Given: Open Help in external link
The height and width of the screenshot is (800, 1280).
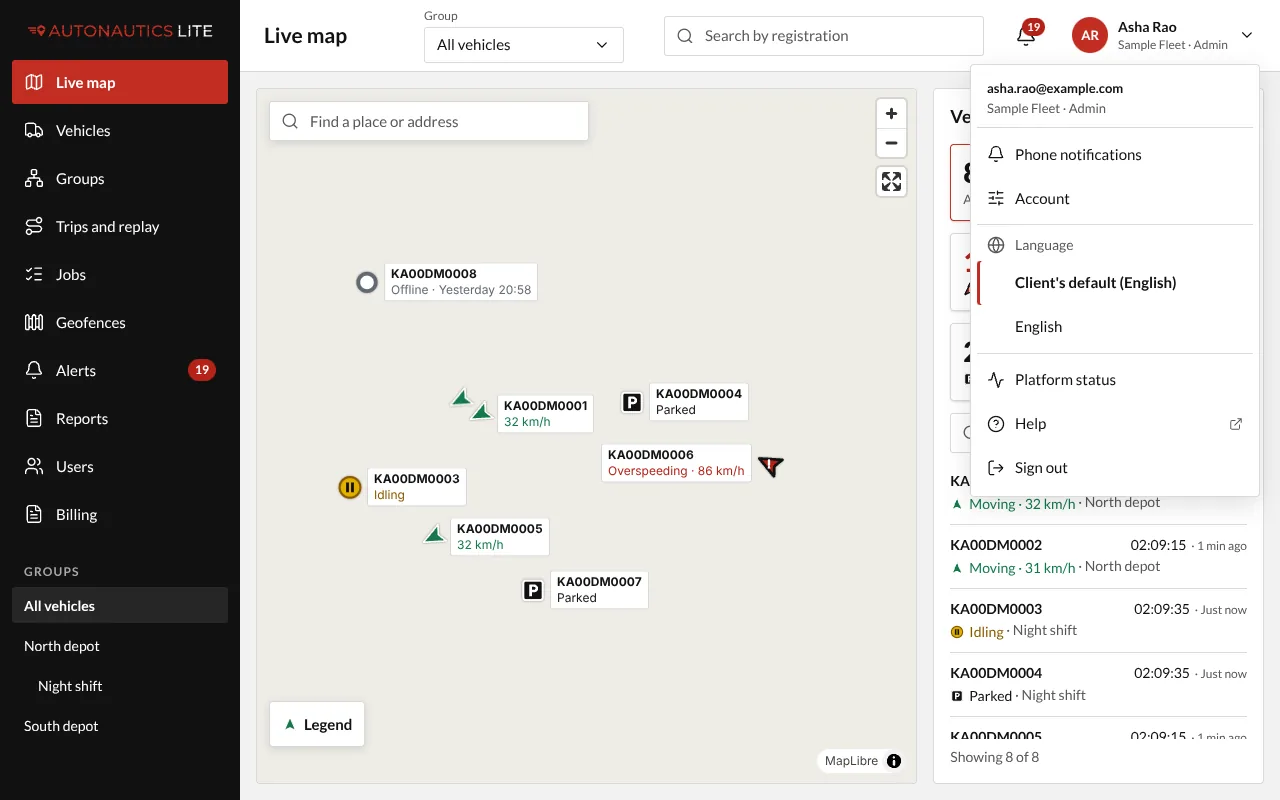Looking at the screenshot, I should pyautogui.click(x=1115, y=424).
